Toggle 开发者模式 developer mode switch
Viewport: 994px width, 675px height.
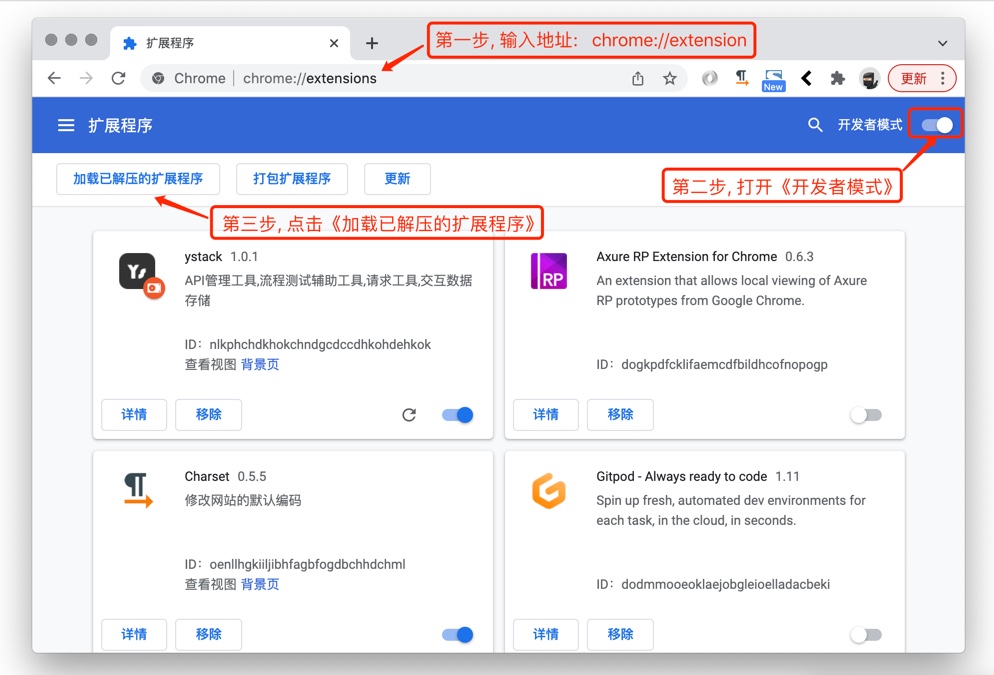click(x=937, y=125)
